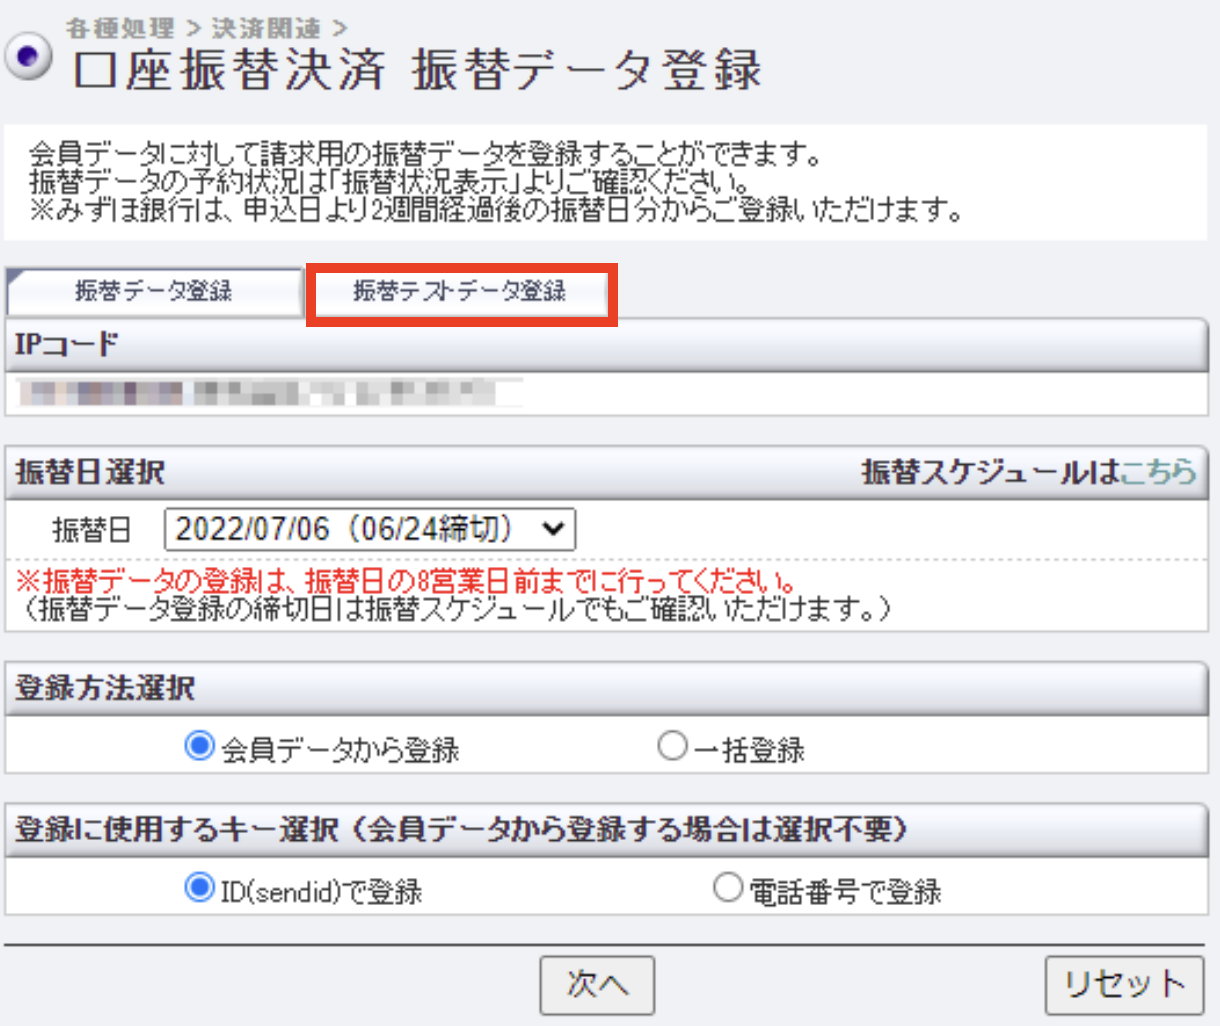Image resolution: width=1220 pixels, height=1026 pixels.
Task: Pick the 電話番号で登録 radio option
Action: pyautogui.click(x=728, y=888)
